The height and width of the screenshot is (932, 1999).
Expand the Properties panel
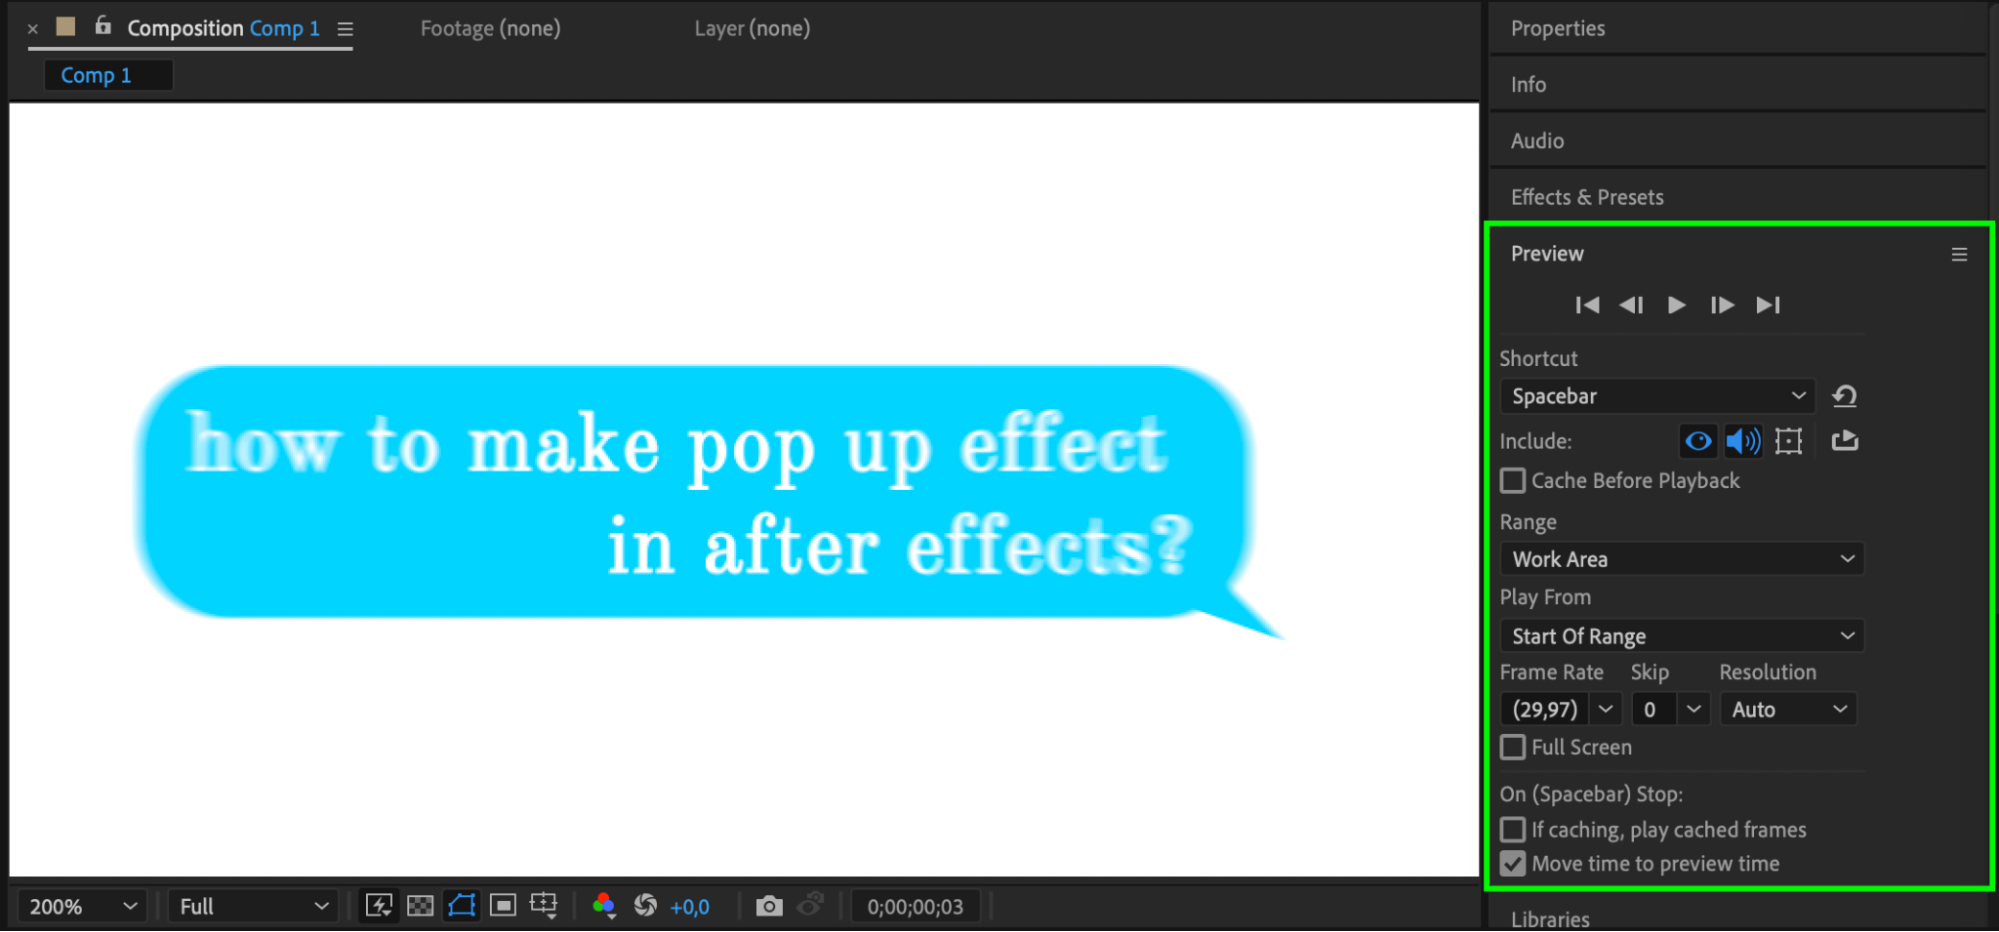point(1557,29)
